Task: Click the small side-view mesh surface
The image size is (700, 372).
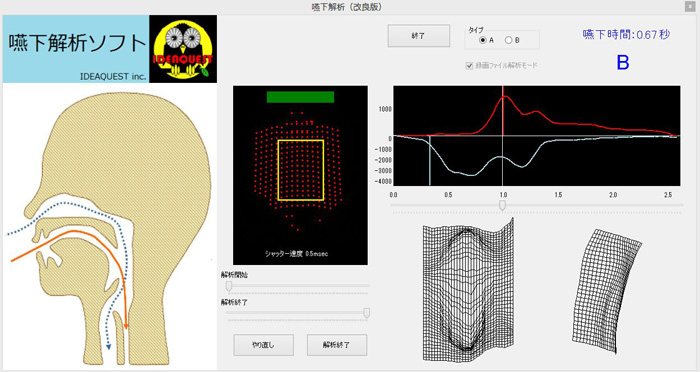Action: tap(606, 292)
